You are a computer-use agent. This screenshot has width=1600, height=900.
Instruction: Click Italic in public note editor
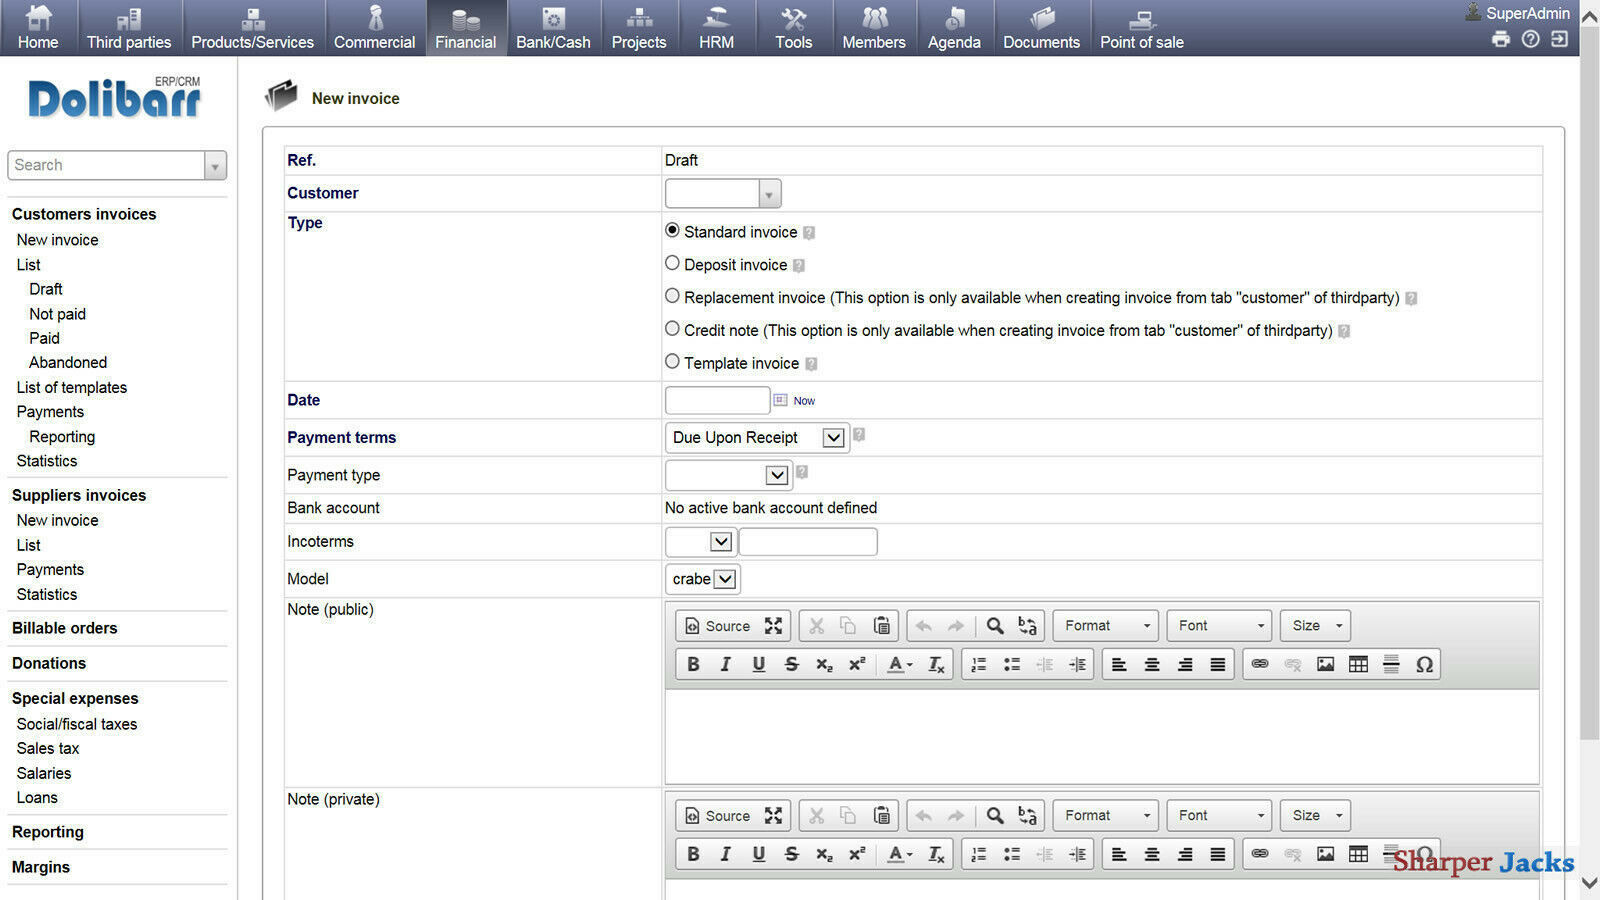click(x=726, y=664)
